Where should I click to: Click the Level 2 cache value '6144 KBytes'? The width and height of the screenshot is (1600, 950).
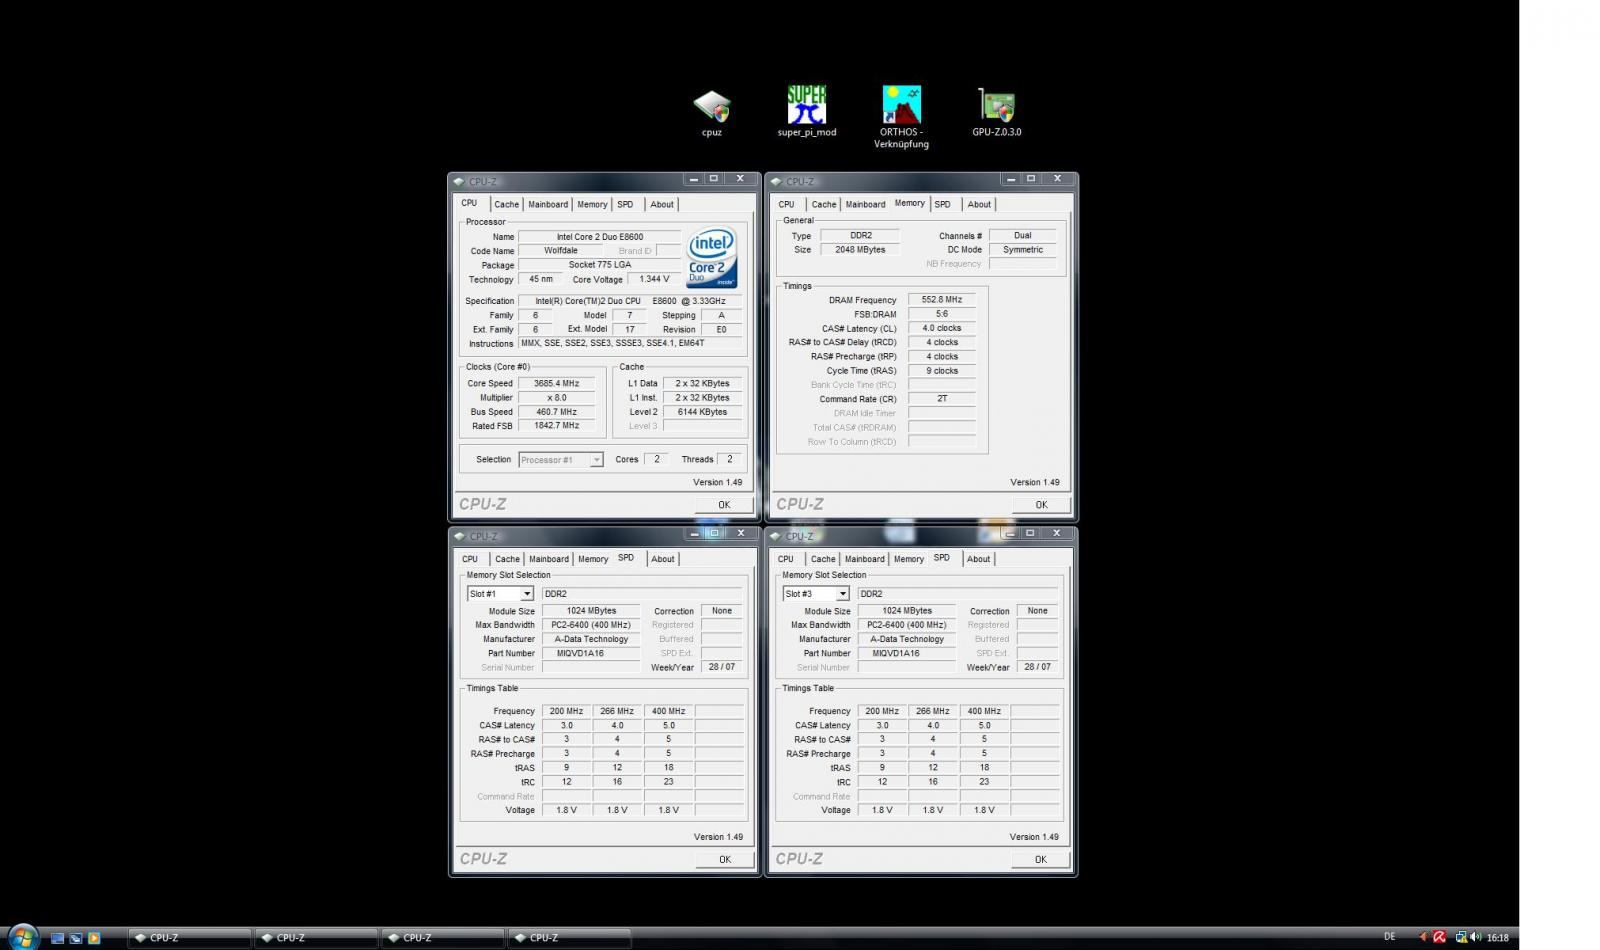click(702, 412)
